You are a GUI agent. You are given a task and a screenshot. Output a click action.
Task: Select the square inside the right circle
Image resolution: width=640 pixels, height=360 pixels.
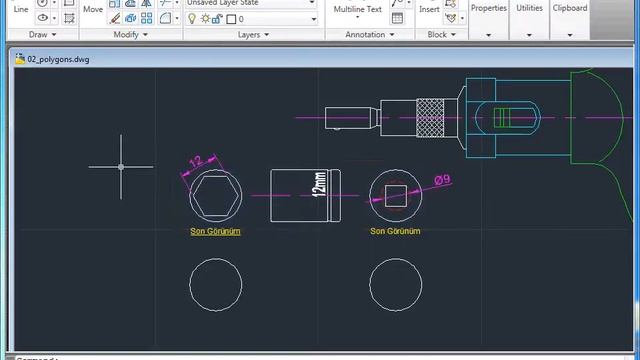(396, 196)
